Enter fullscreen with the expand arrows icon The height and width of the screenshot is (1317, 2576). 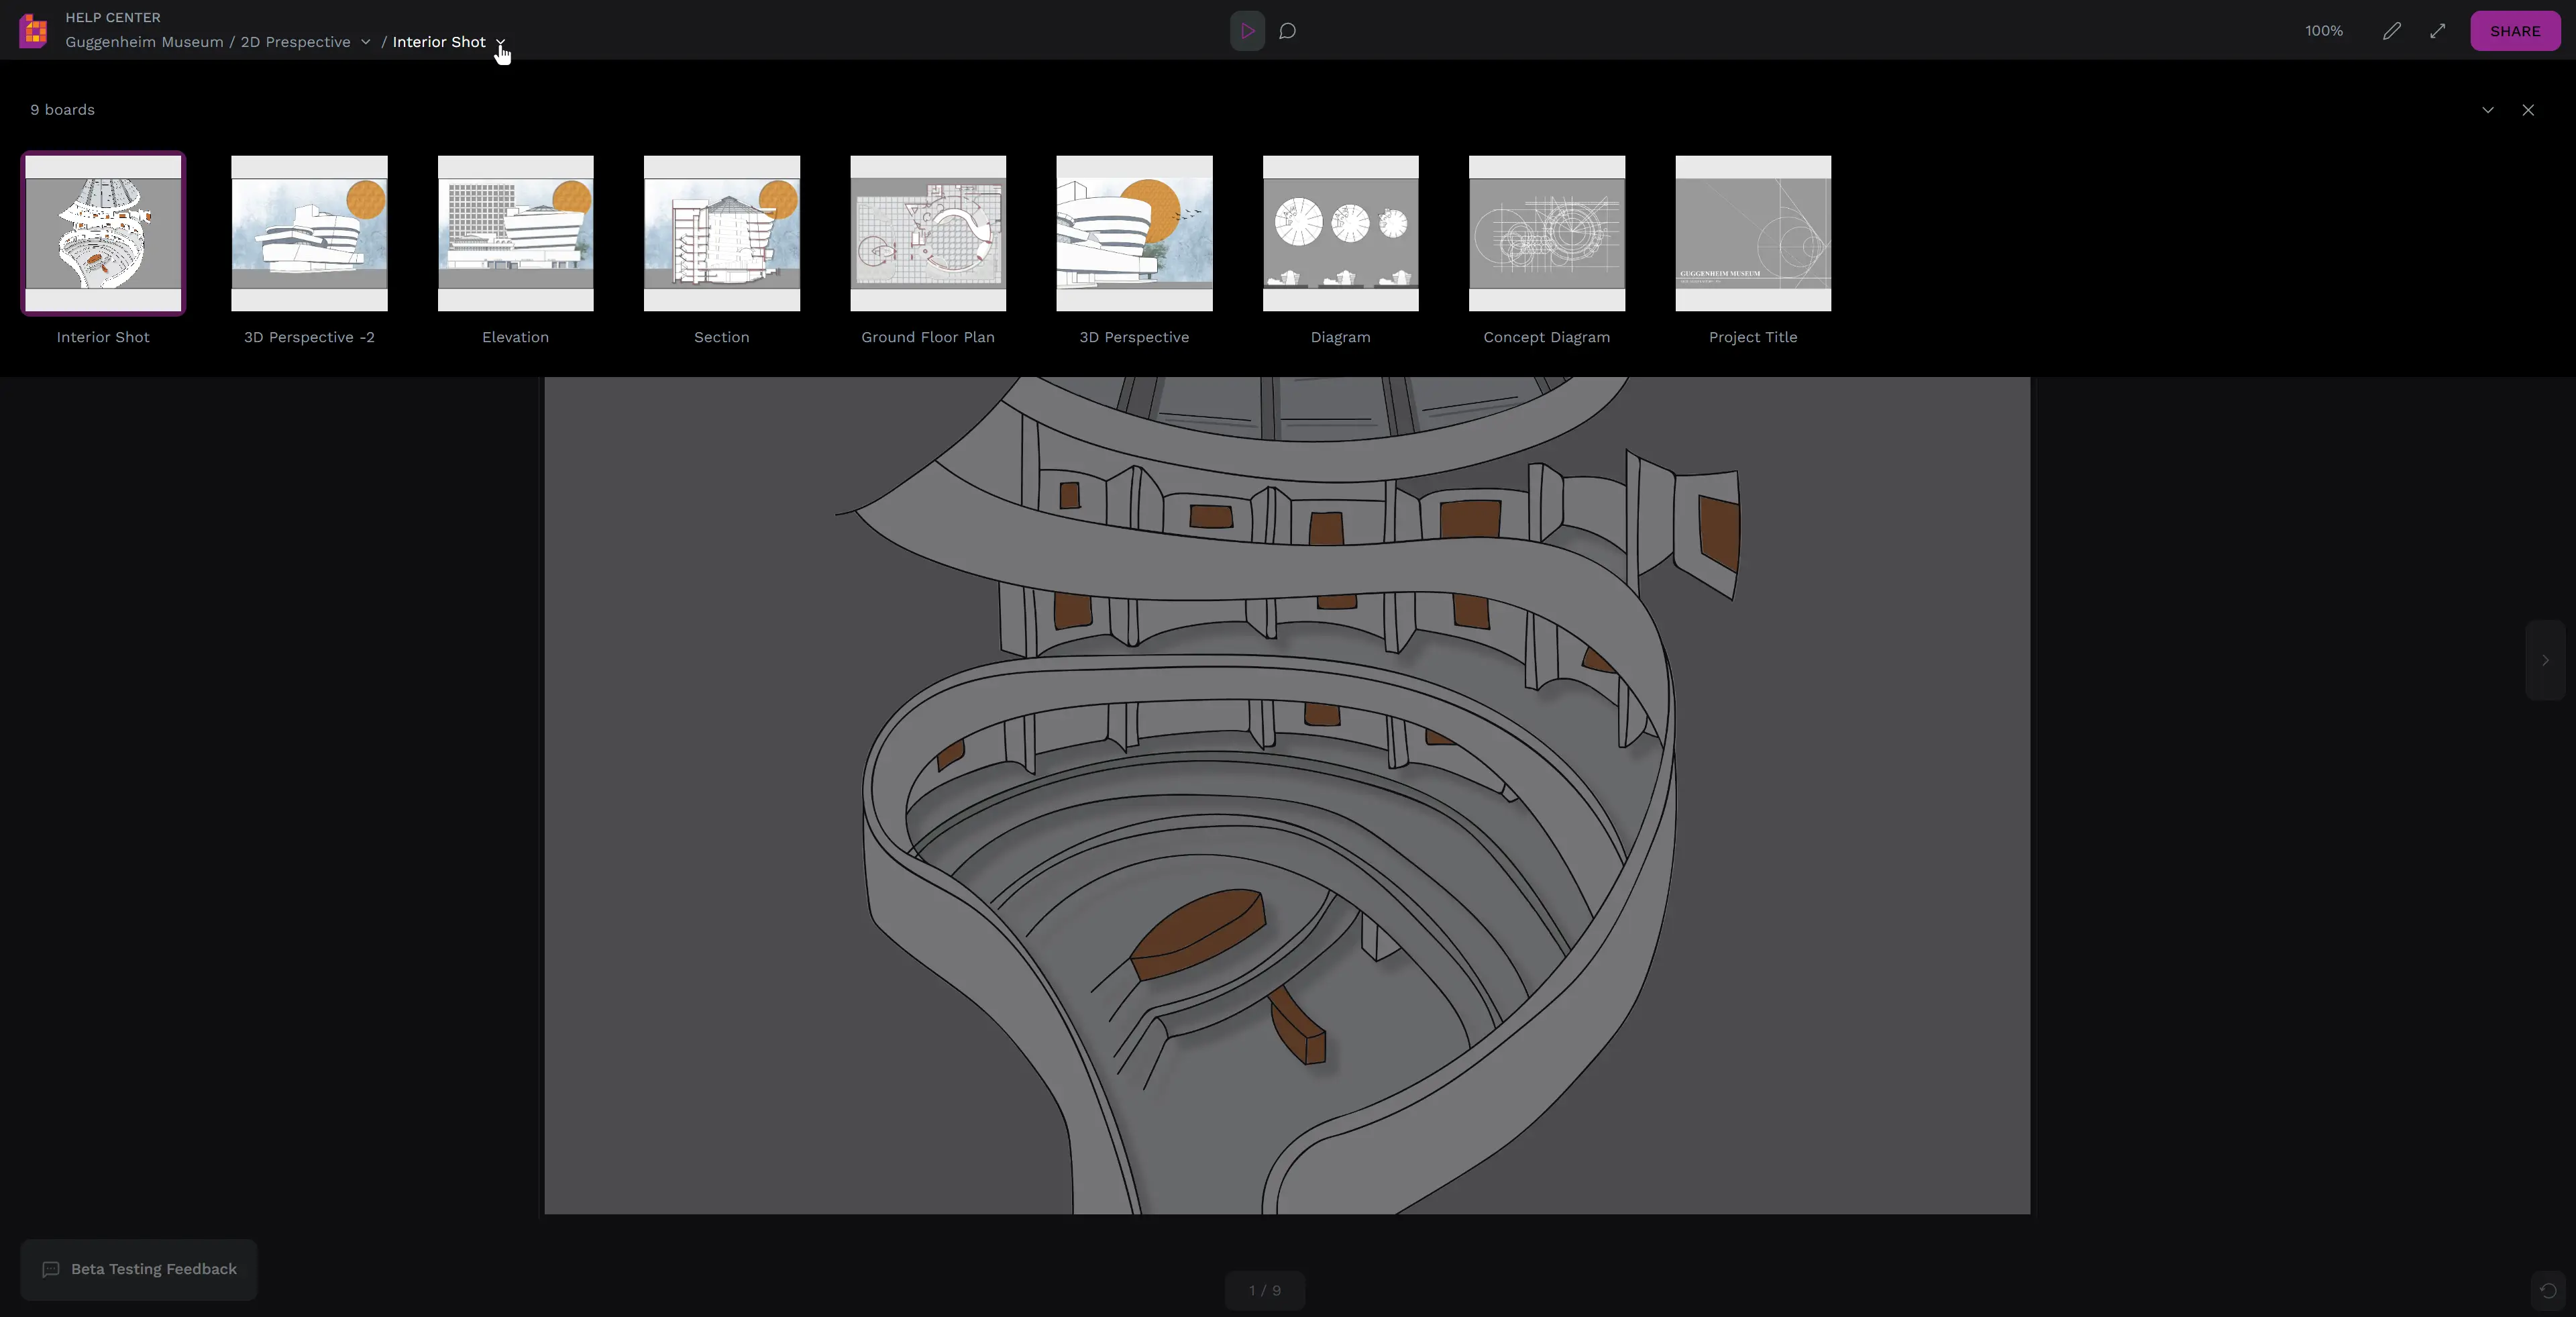[x=2437, y=31]
